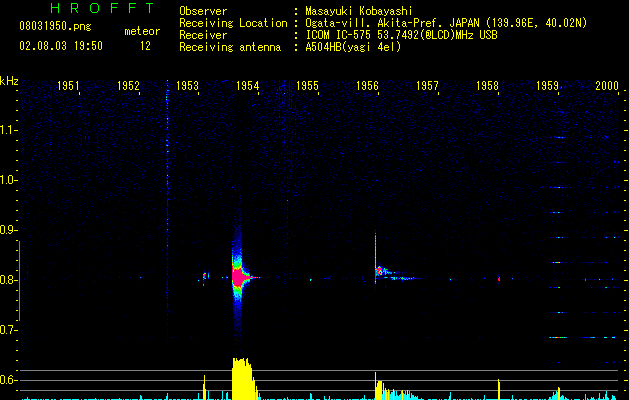Click the 0.9 kHz frequency label

coord(7,230)
